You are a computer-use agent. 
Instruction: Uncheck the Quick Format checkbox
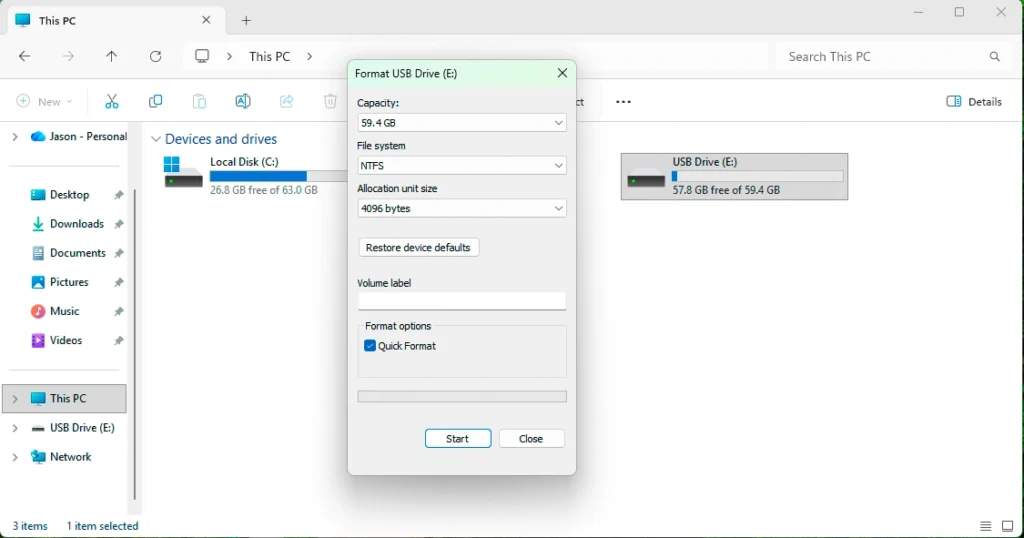[370, 346]
